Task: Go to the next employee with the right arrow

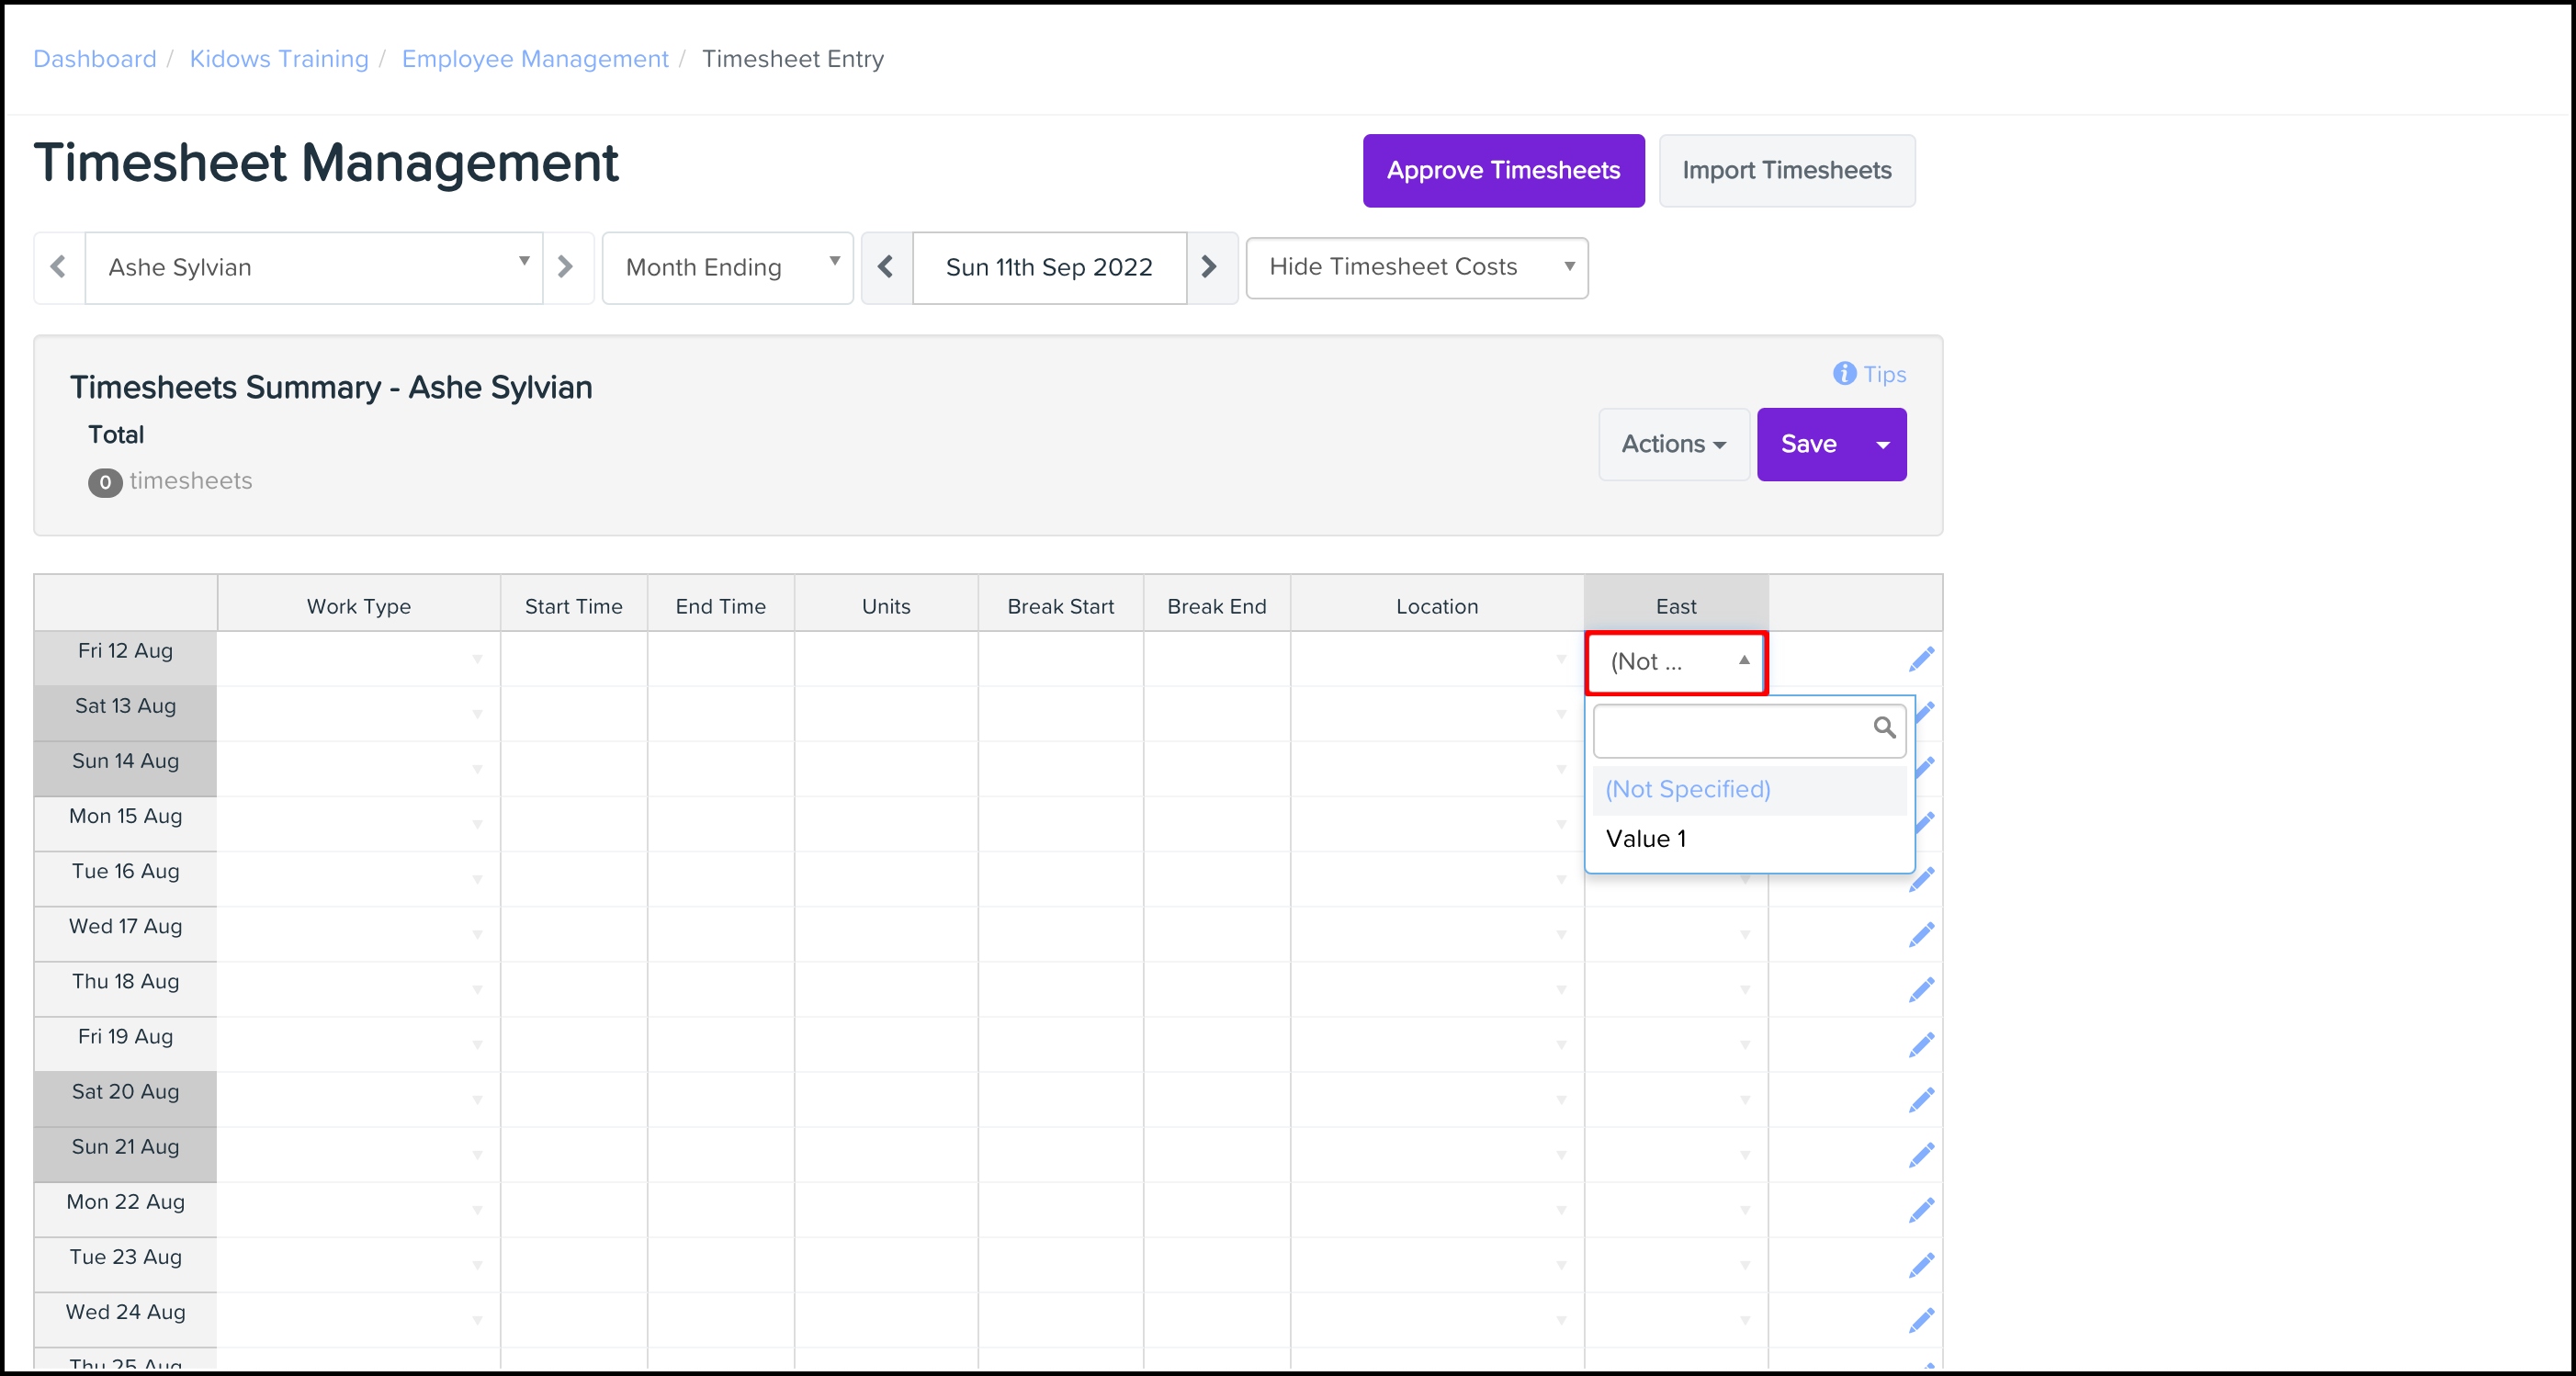Action: [565, 267]
